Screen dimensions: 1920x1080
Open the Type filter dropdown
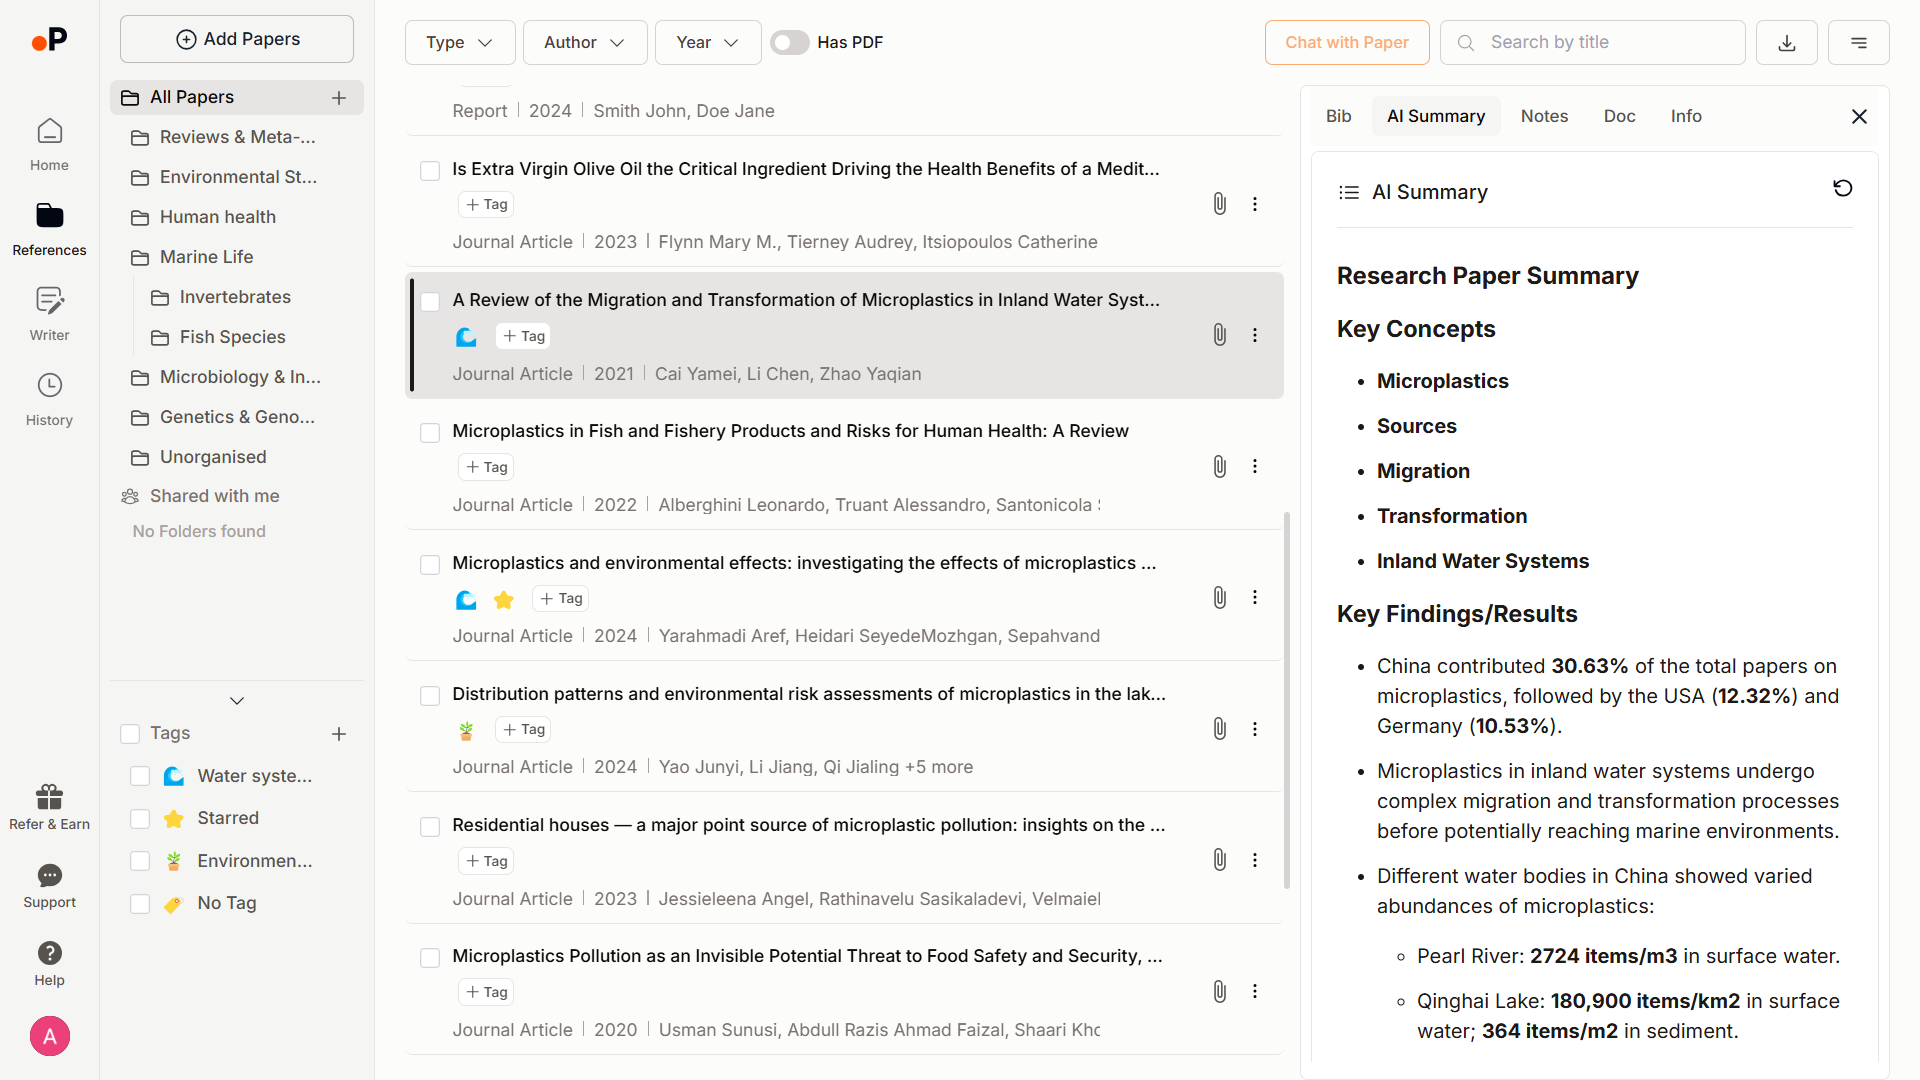click(459, 42)
